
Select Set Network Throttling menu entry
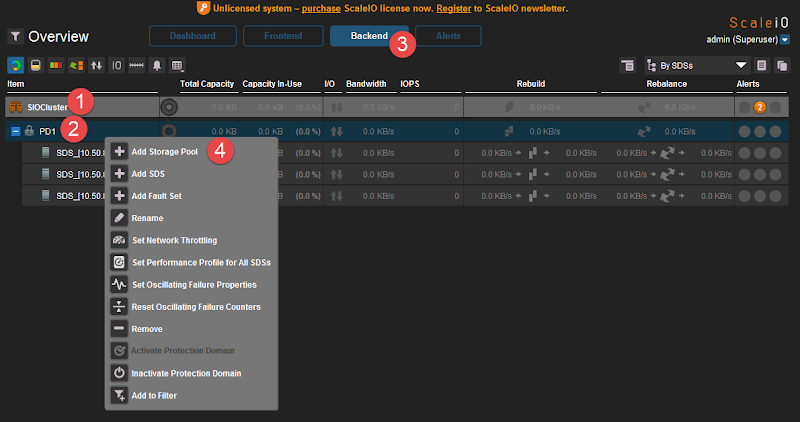[x=174, y=240]
